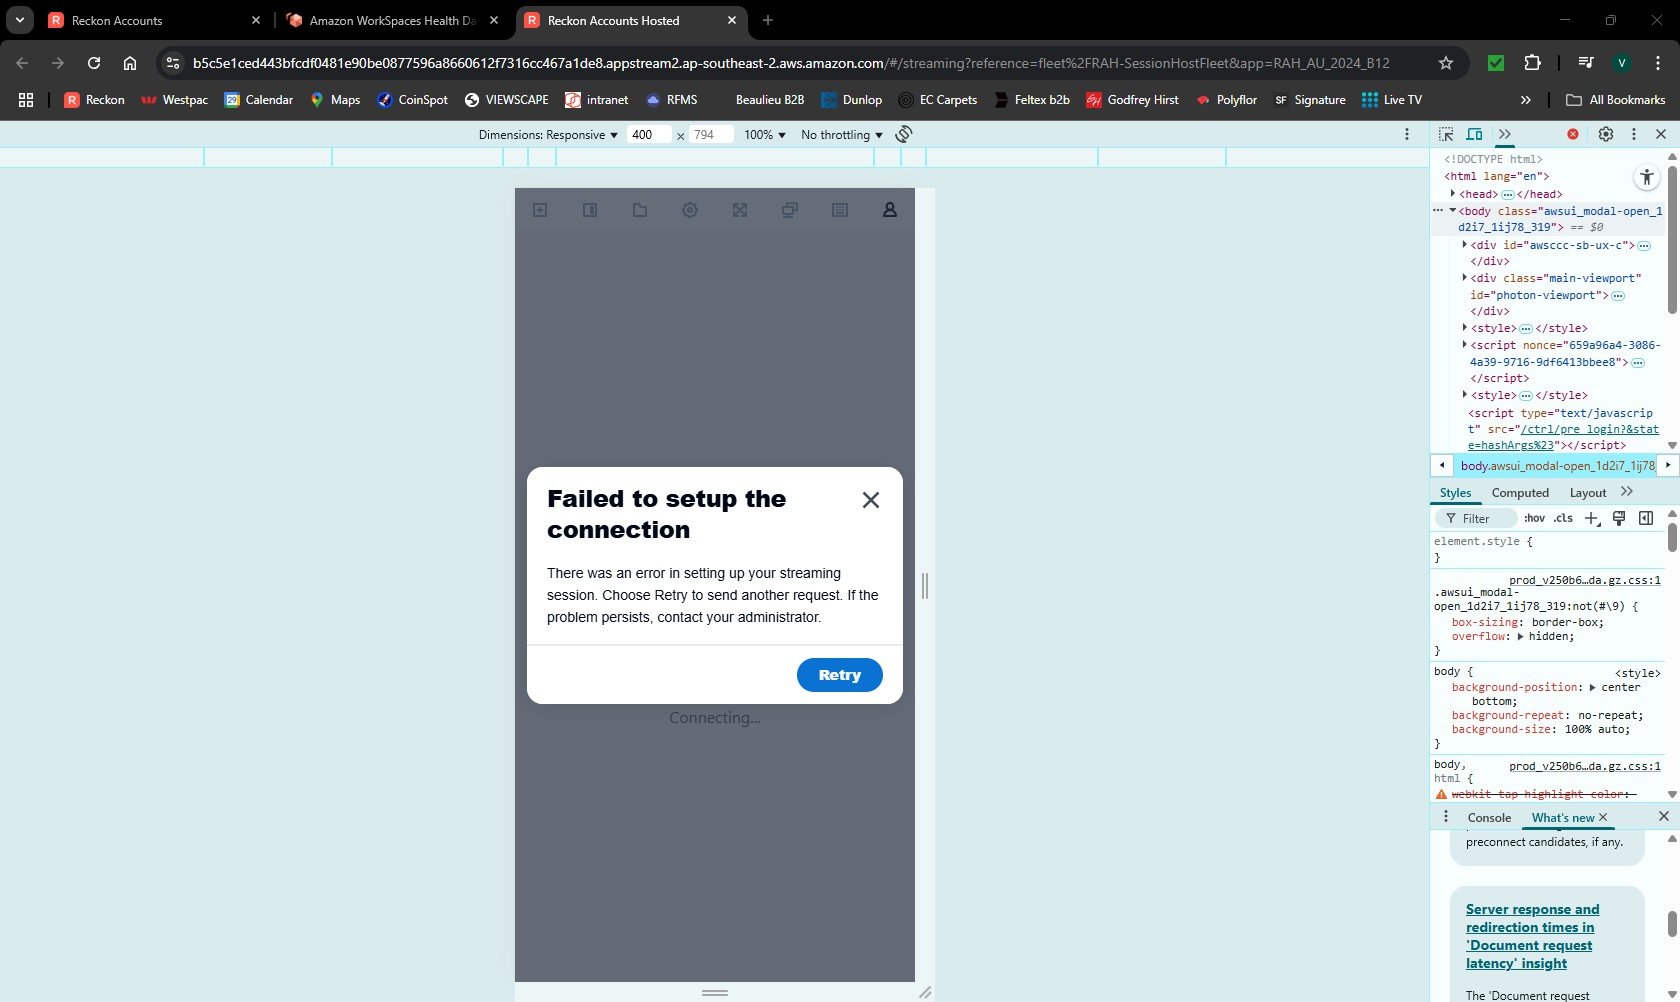
Task: Open the drawer three-dot menu beside Console
Action: [1445, 817]
